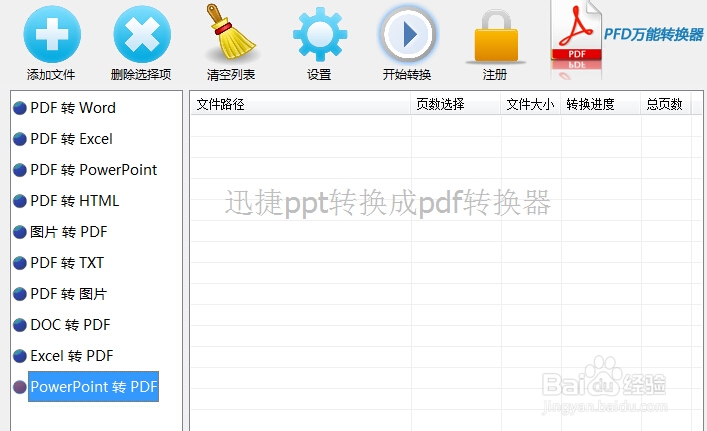Click the blue bullet beside PDF 转 TXT
The width and height of the screenshot is (707, 431).
tap(20, 263)
